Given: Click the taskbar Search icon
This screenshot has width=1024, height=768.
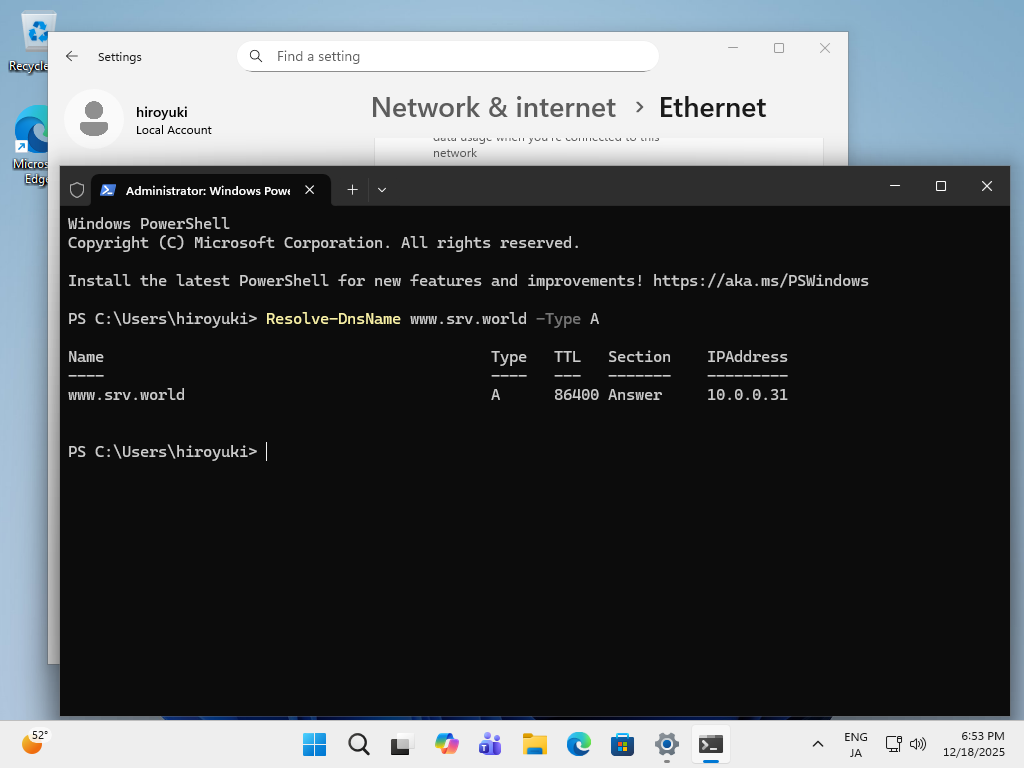Looking at the screenshot, I should point(357,744).
